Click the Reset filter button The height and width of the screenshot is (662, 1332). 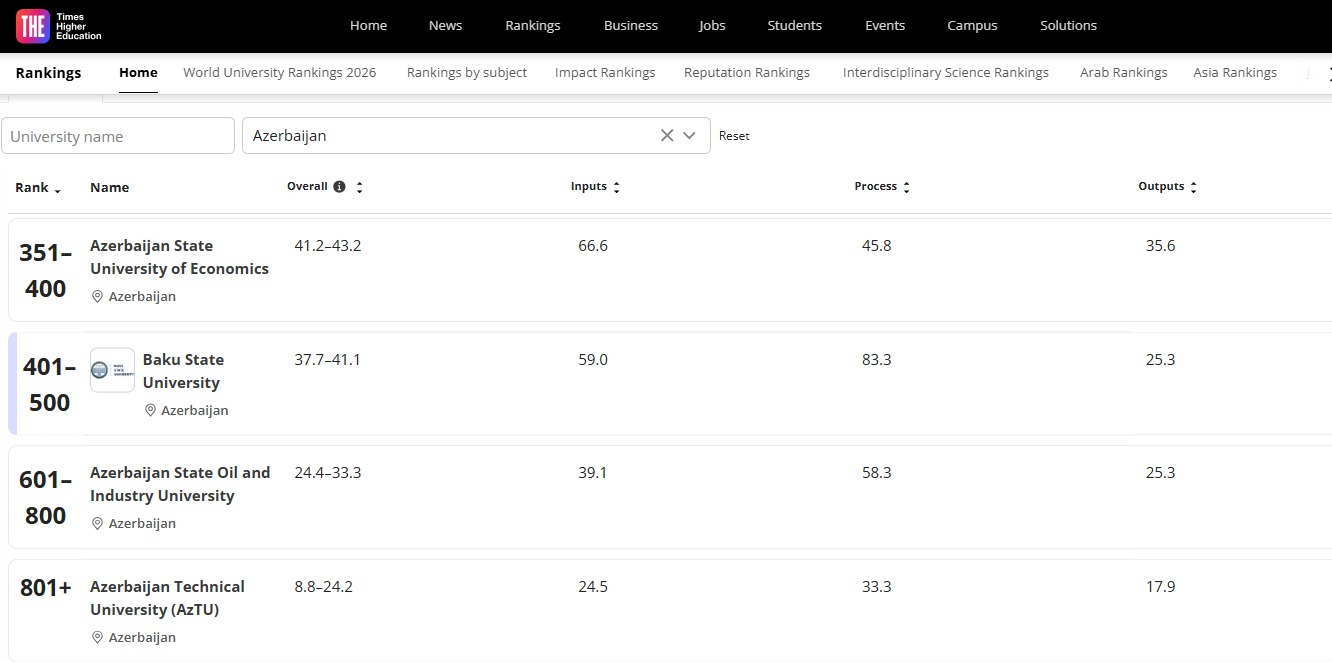click(734, 136)
